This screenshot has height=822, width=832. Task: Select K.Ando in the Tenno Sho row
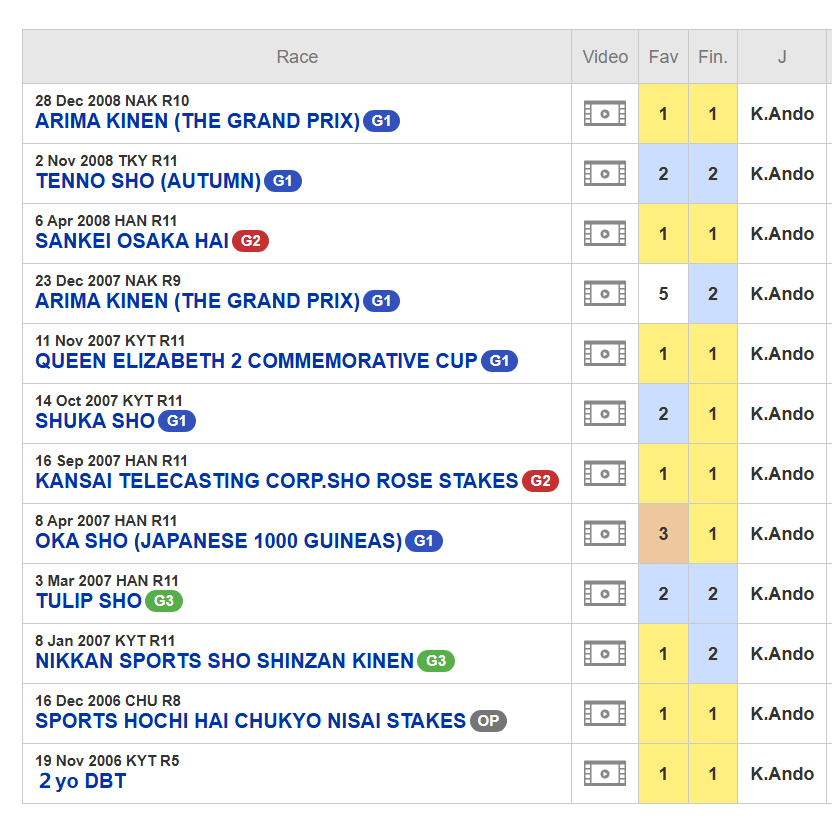coord(782,174)
